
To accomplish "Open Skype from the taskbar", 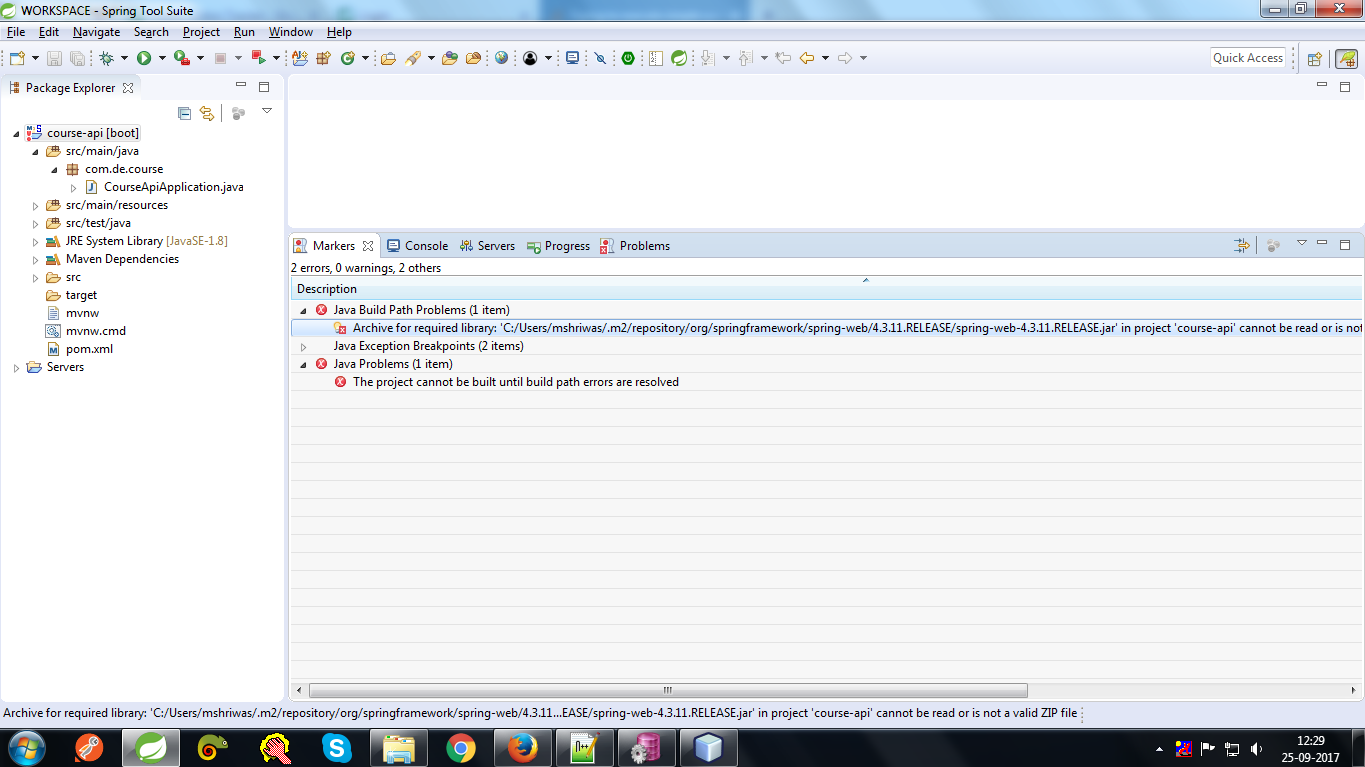I will click(x=337, y=747).
